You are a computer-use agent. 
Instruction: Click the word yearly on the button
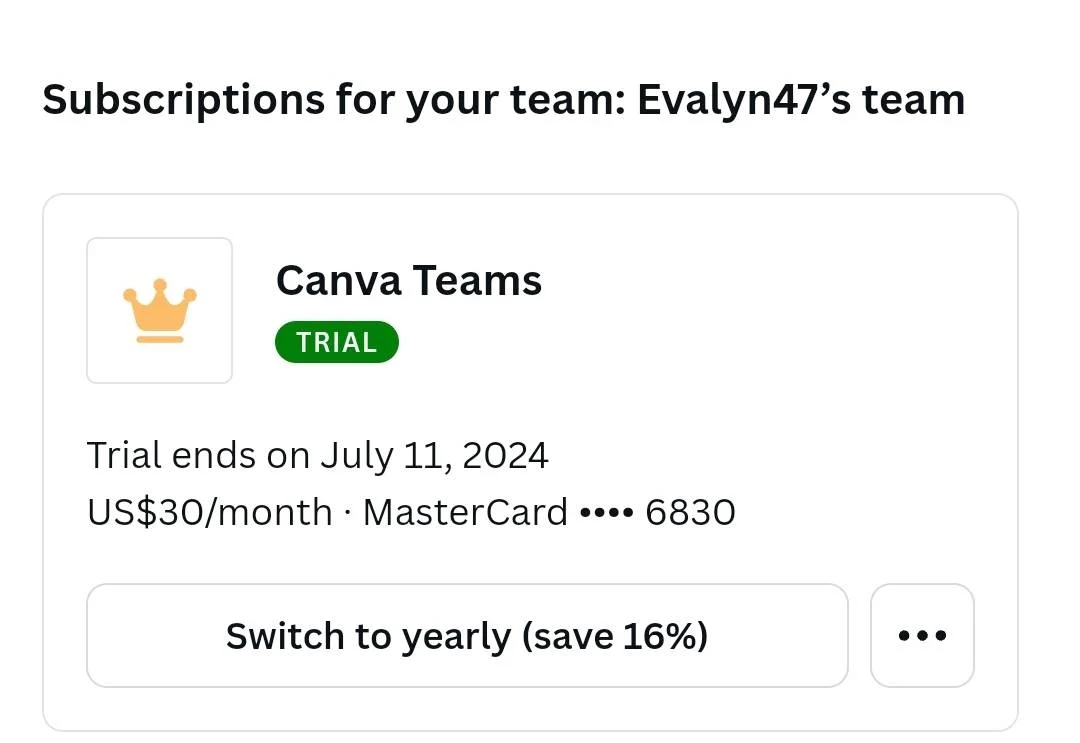pyautogui.click(x=456, y=637)
